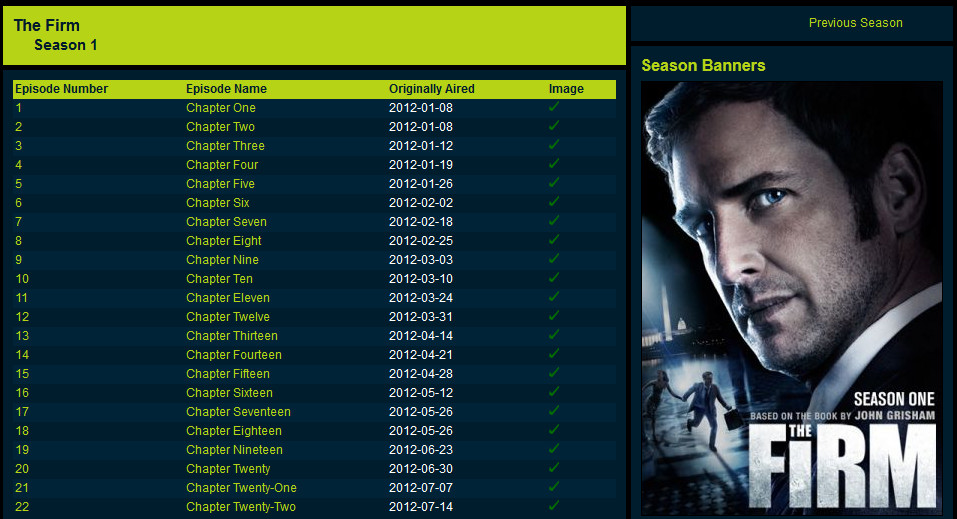Click the image checkmark for Chapter Eighteen

[554, 429]
